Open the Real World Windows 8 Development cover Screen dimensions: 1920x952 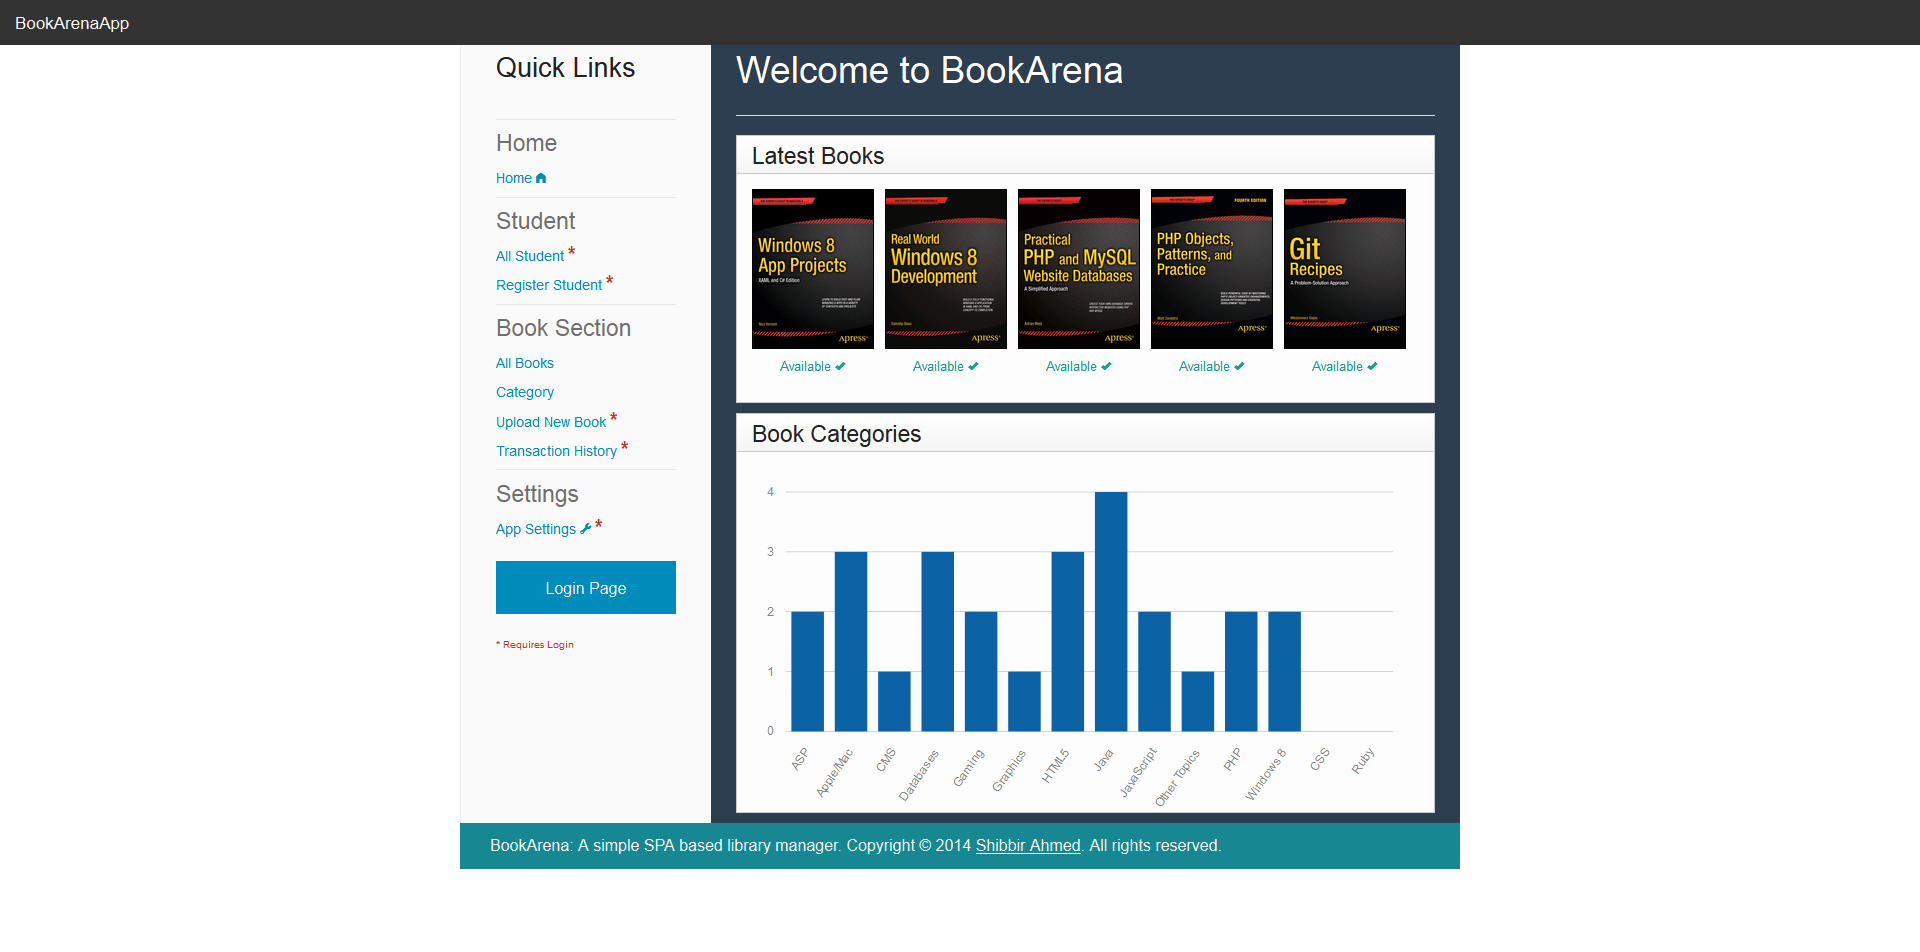click(945, 269)
